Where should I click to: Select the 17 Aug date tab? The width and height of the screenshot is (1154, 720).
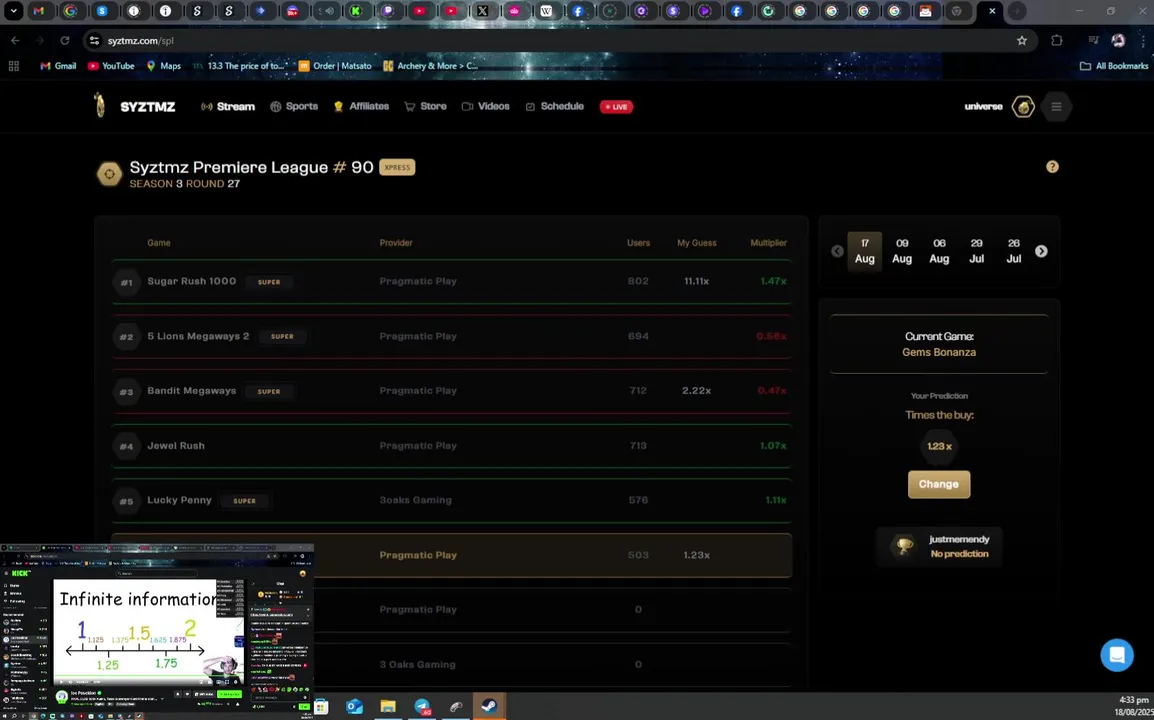pyautogui.click(x=865, y=251)
